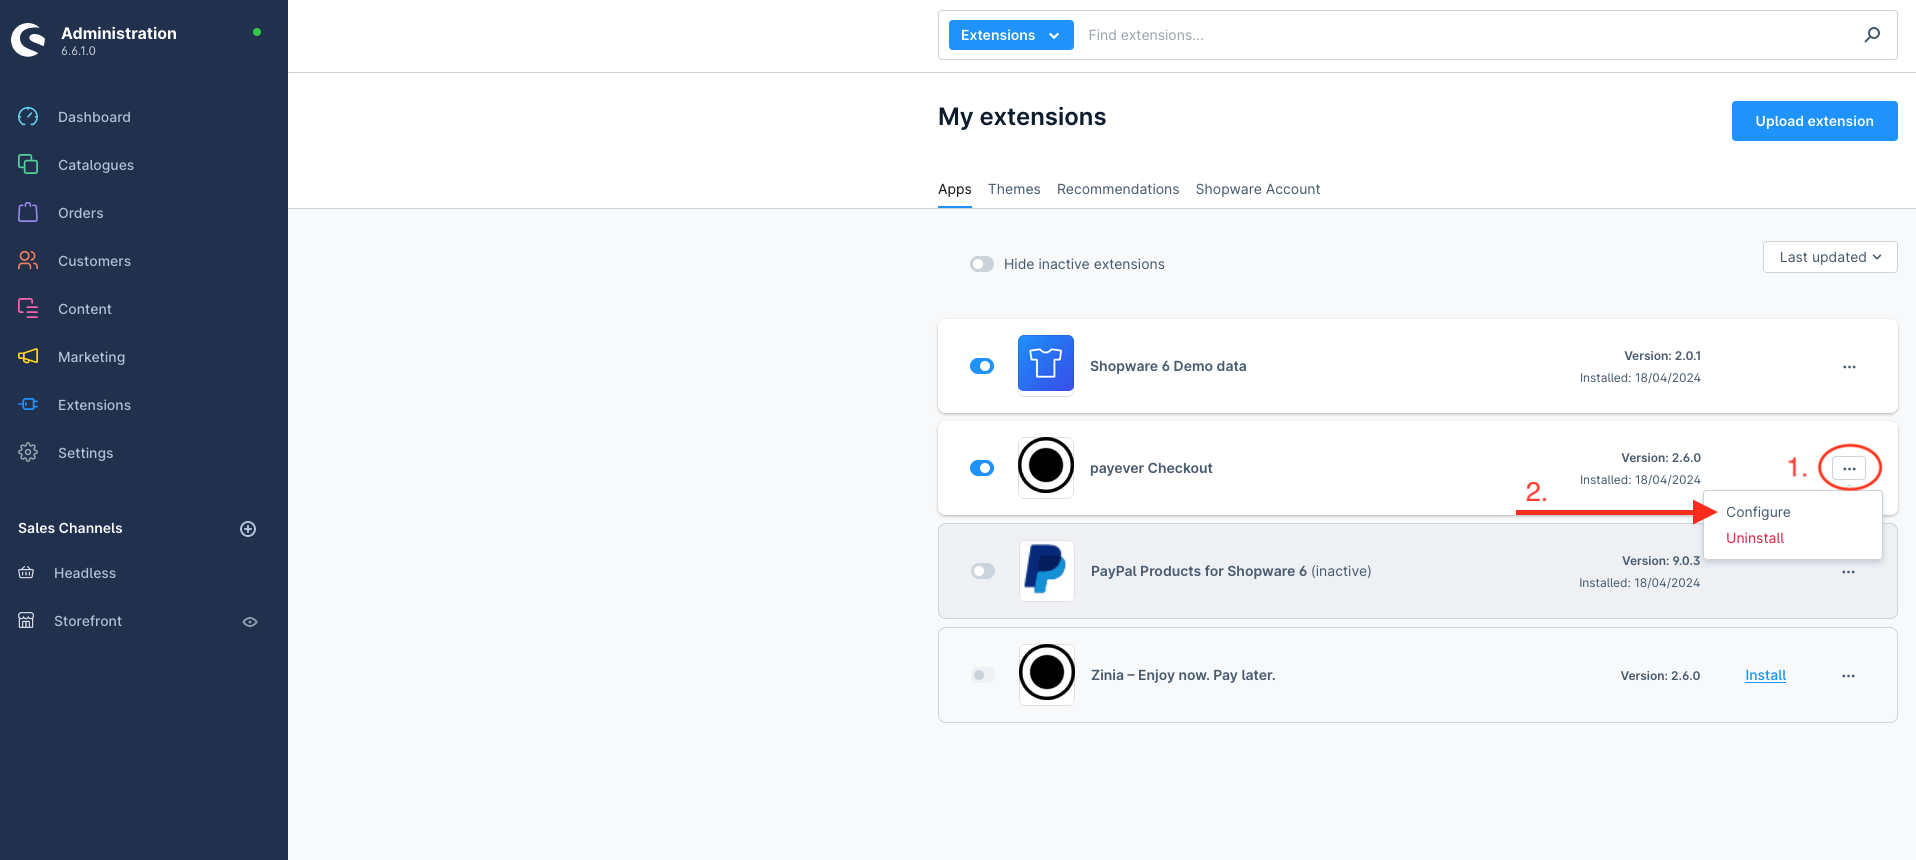Switch to the Apps tab

[955, 189]
